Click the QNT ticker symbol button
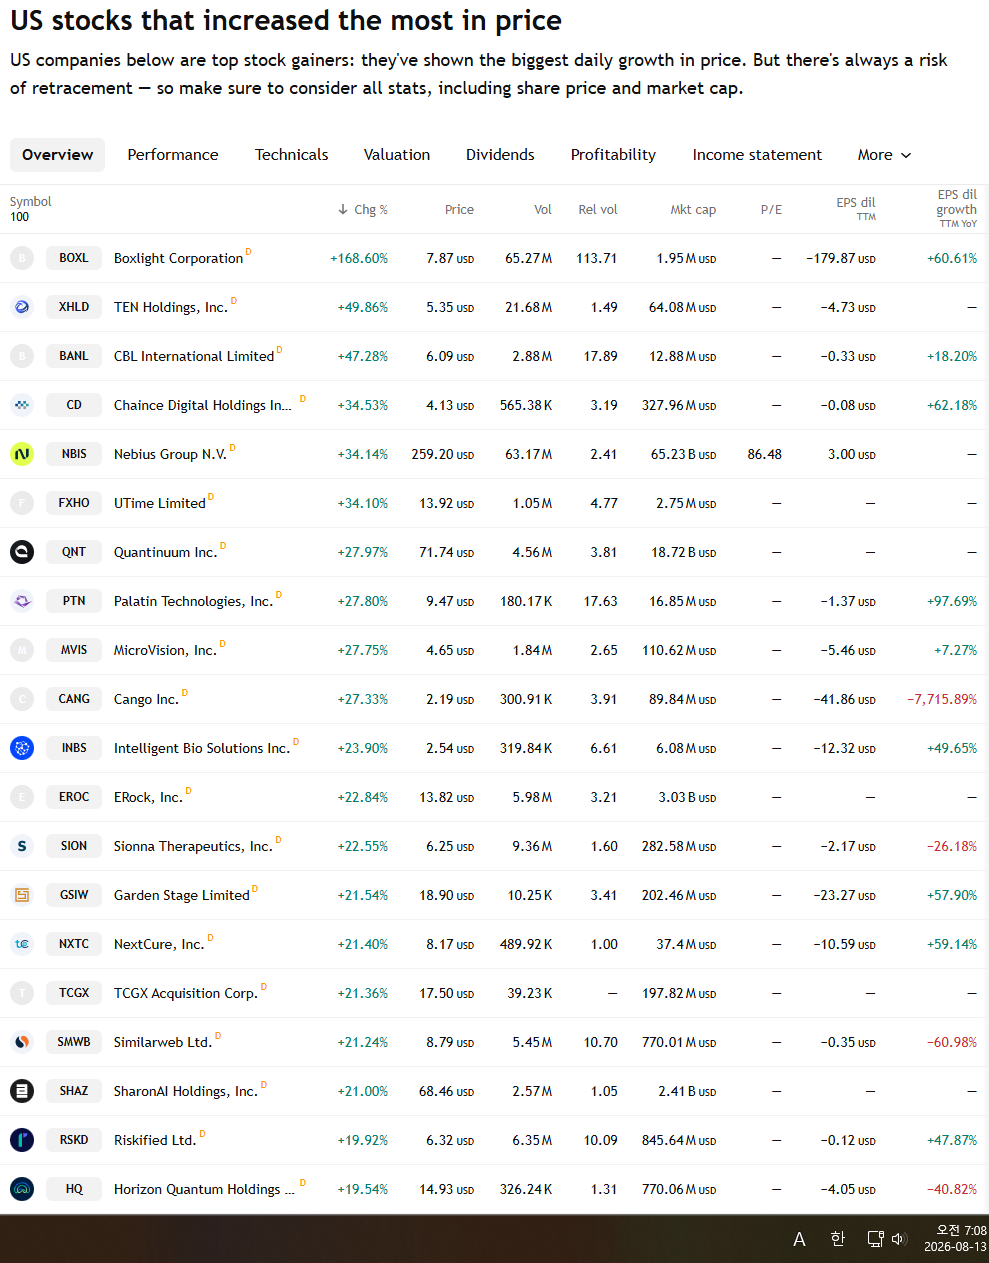Image resolution: width=989 pixels, height=1263 pixels. click(74, 552)
